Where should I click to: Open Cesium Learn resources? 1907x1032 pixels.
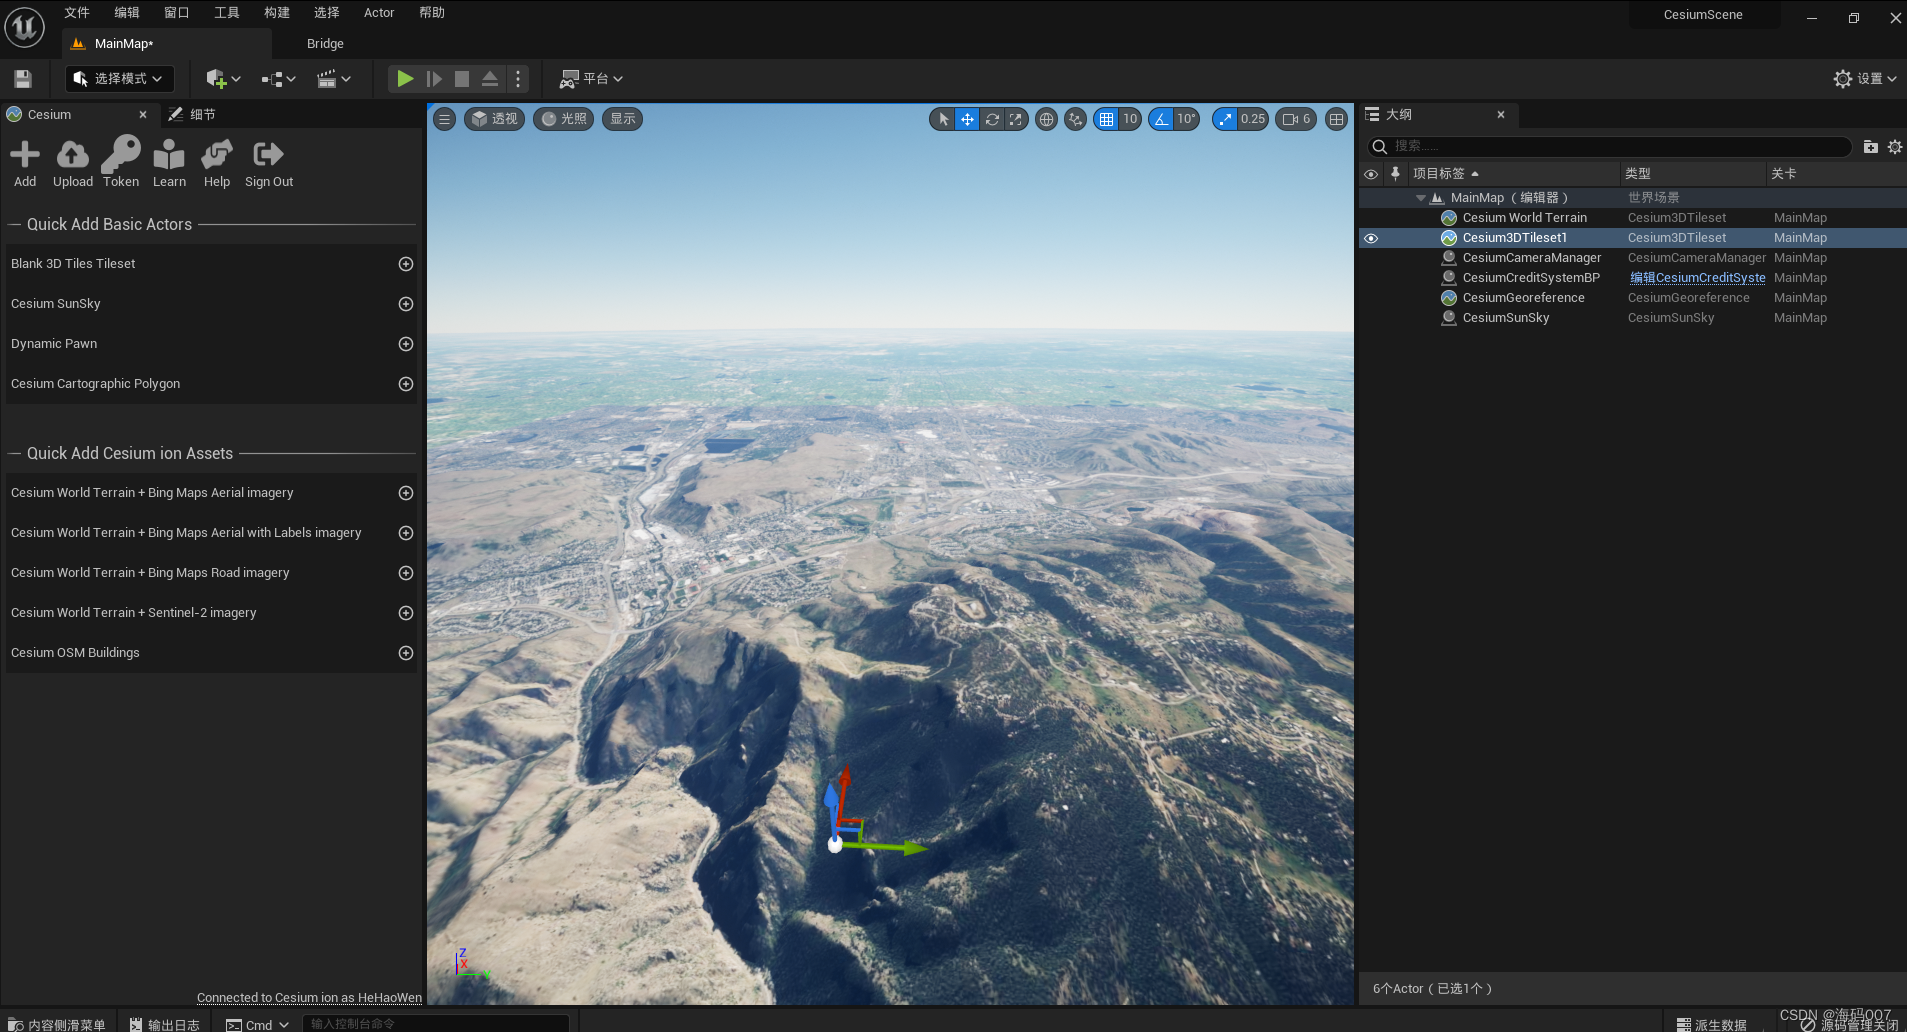point(169,160)
